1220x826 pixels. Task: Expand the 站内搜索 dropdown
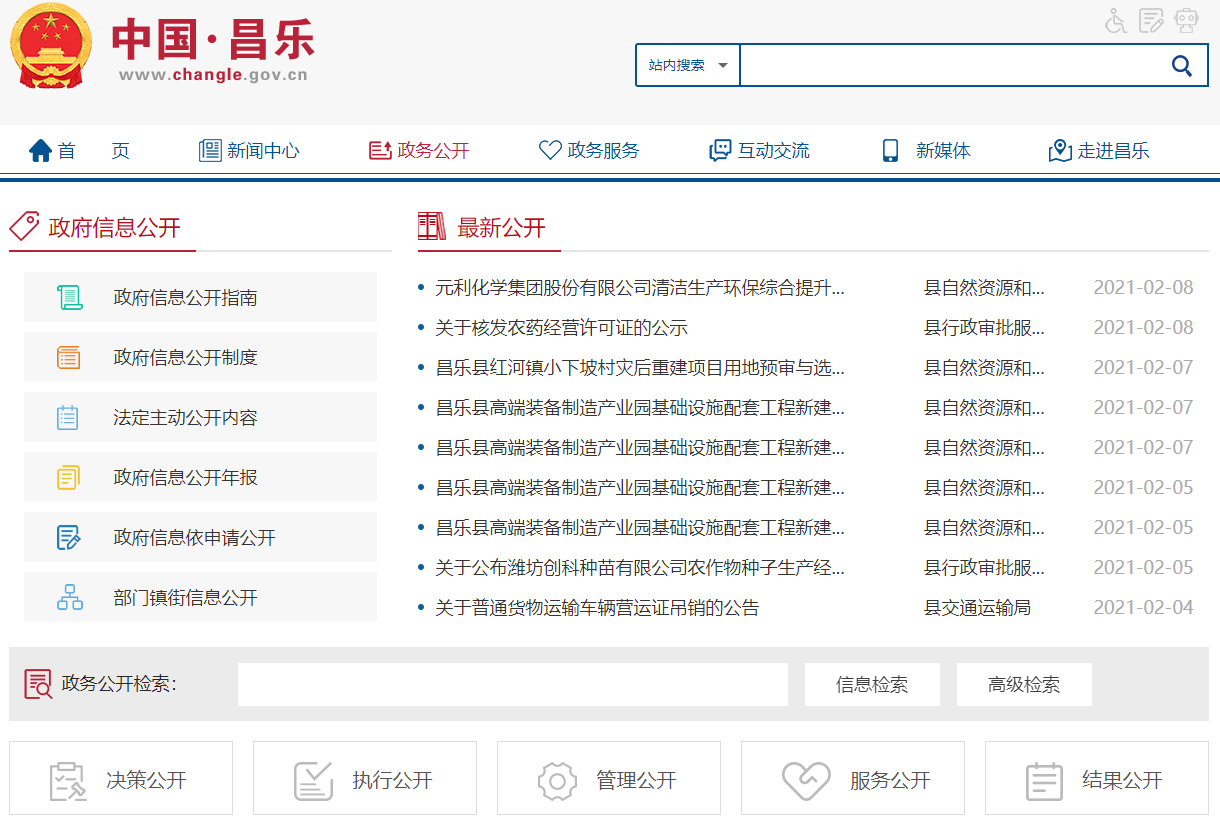(688, 66)
